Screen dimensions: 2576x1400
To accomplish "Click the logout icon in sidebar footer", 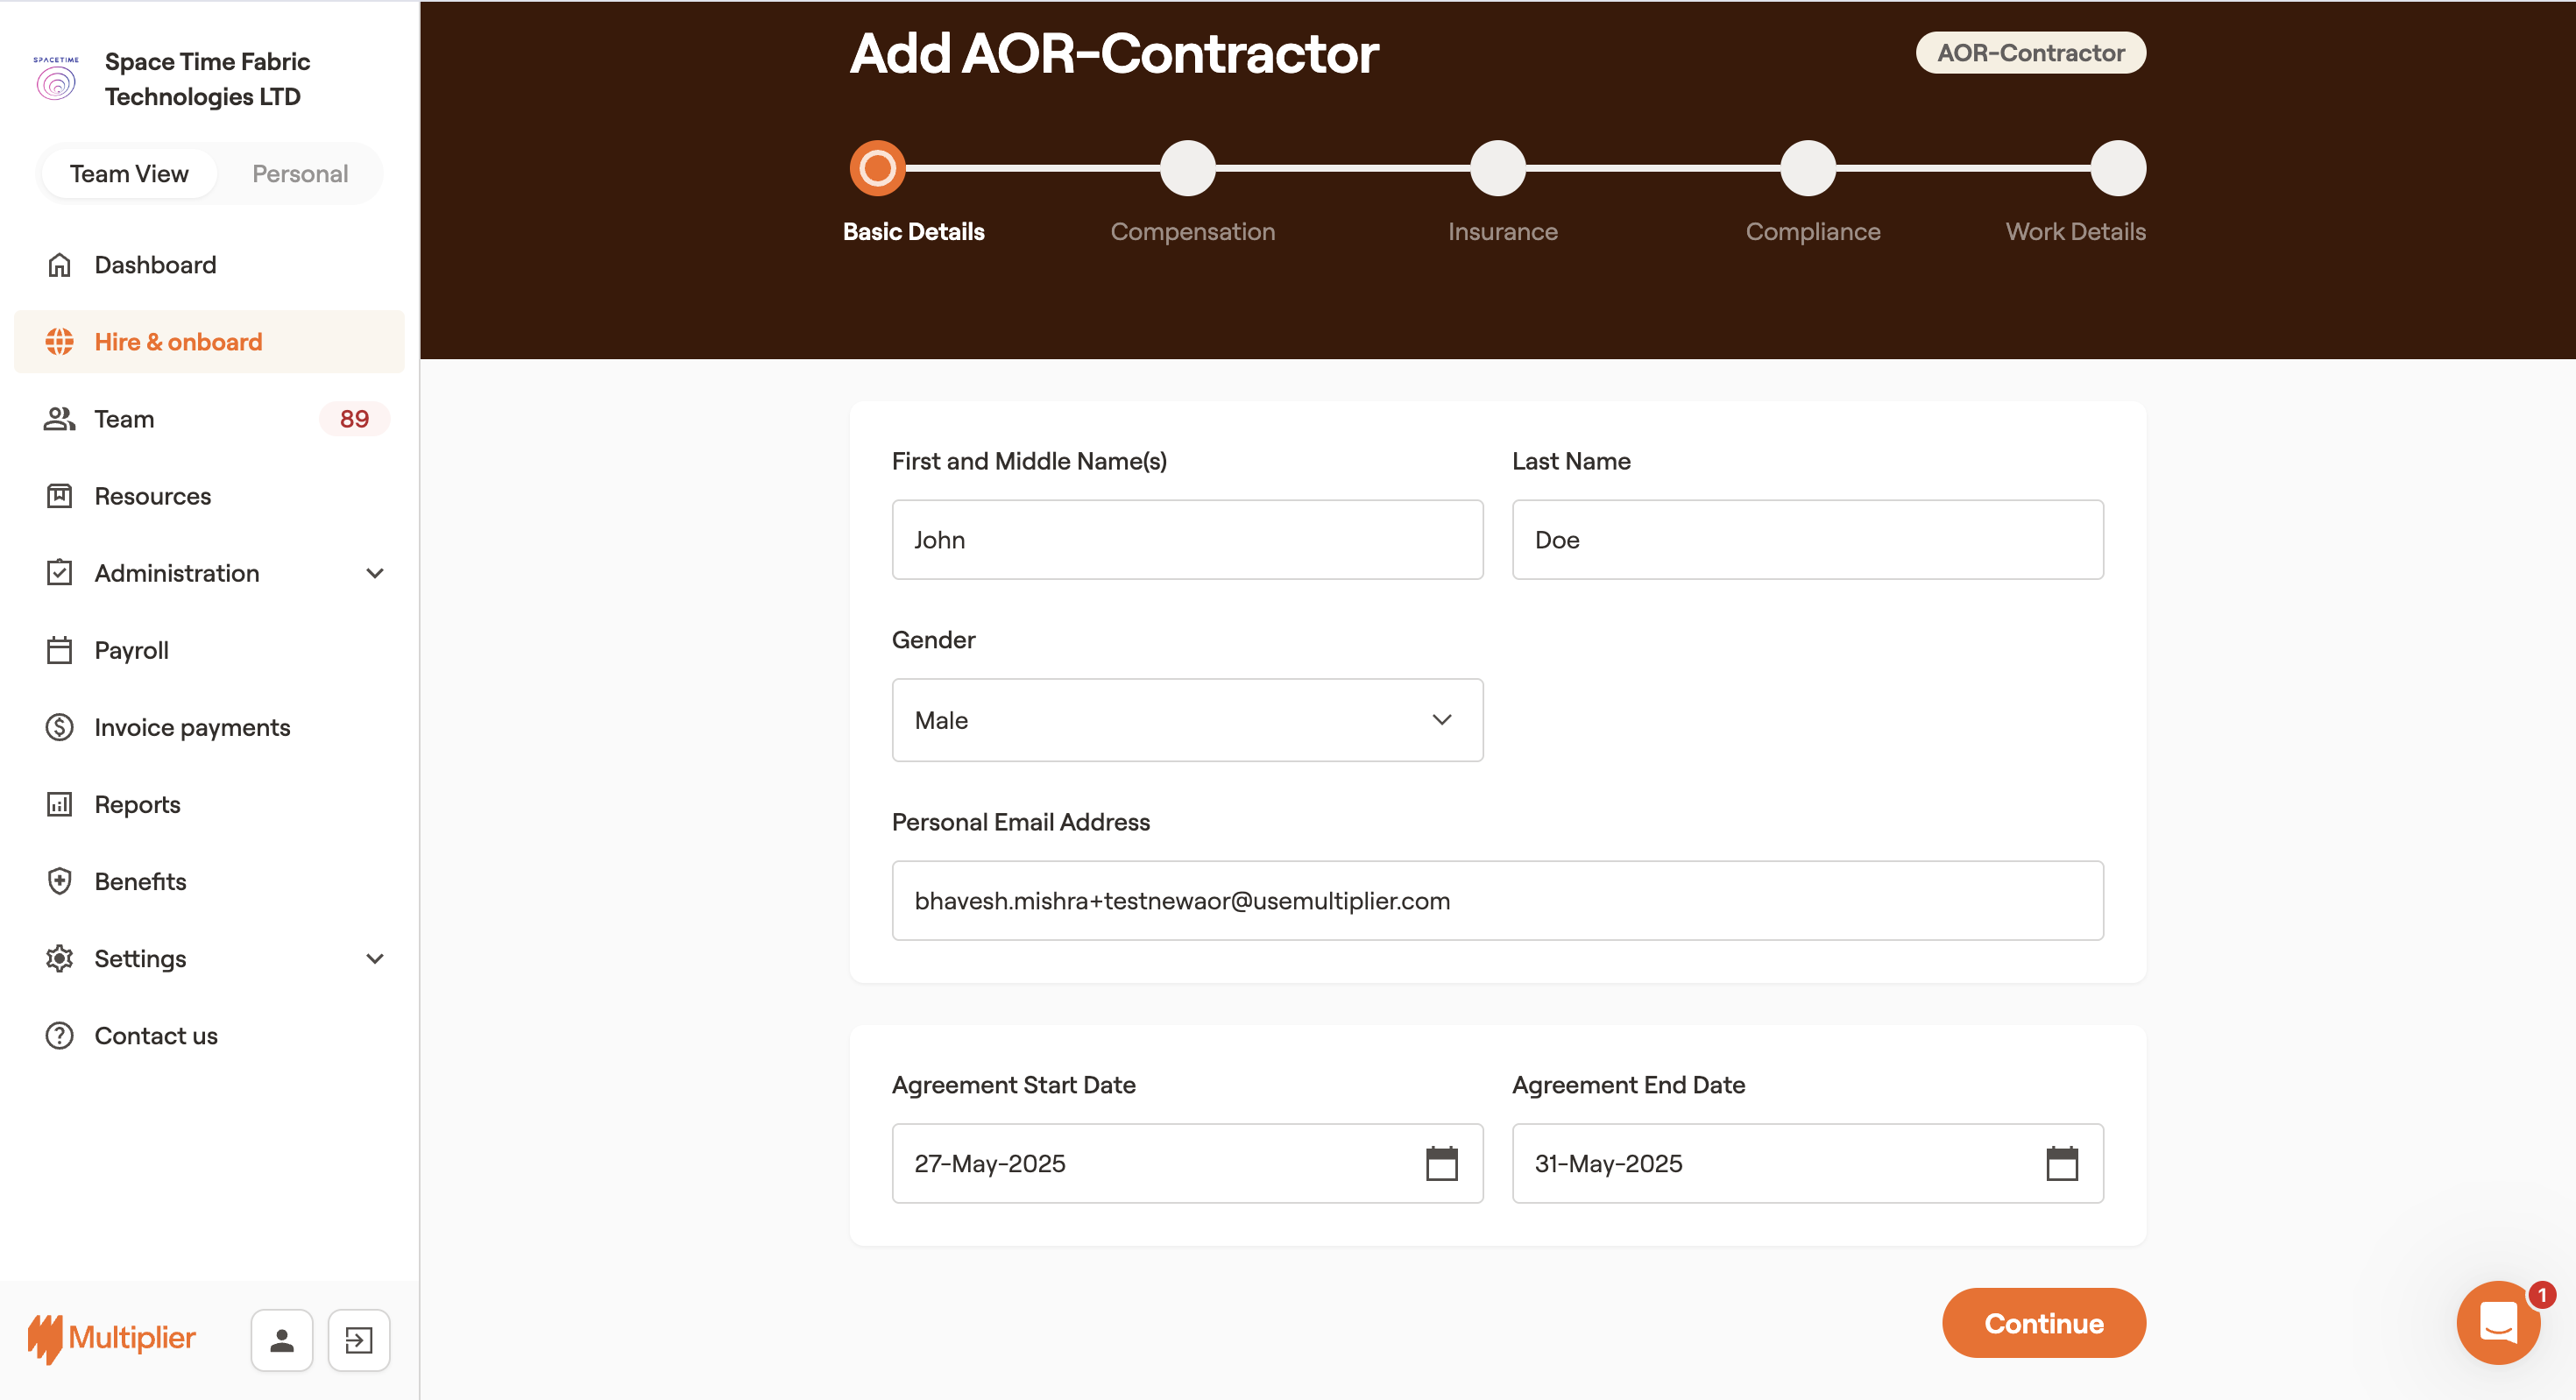I will pyautogui.click(x=358, y=1340).
